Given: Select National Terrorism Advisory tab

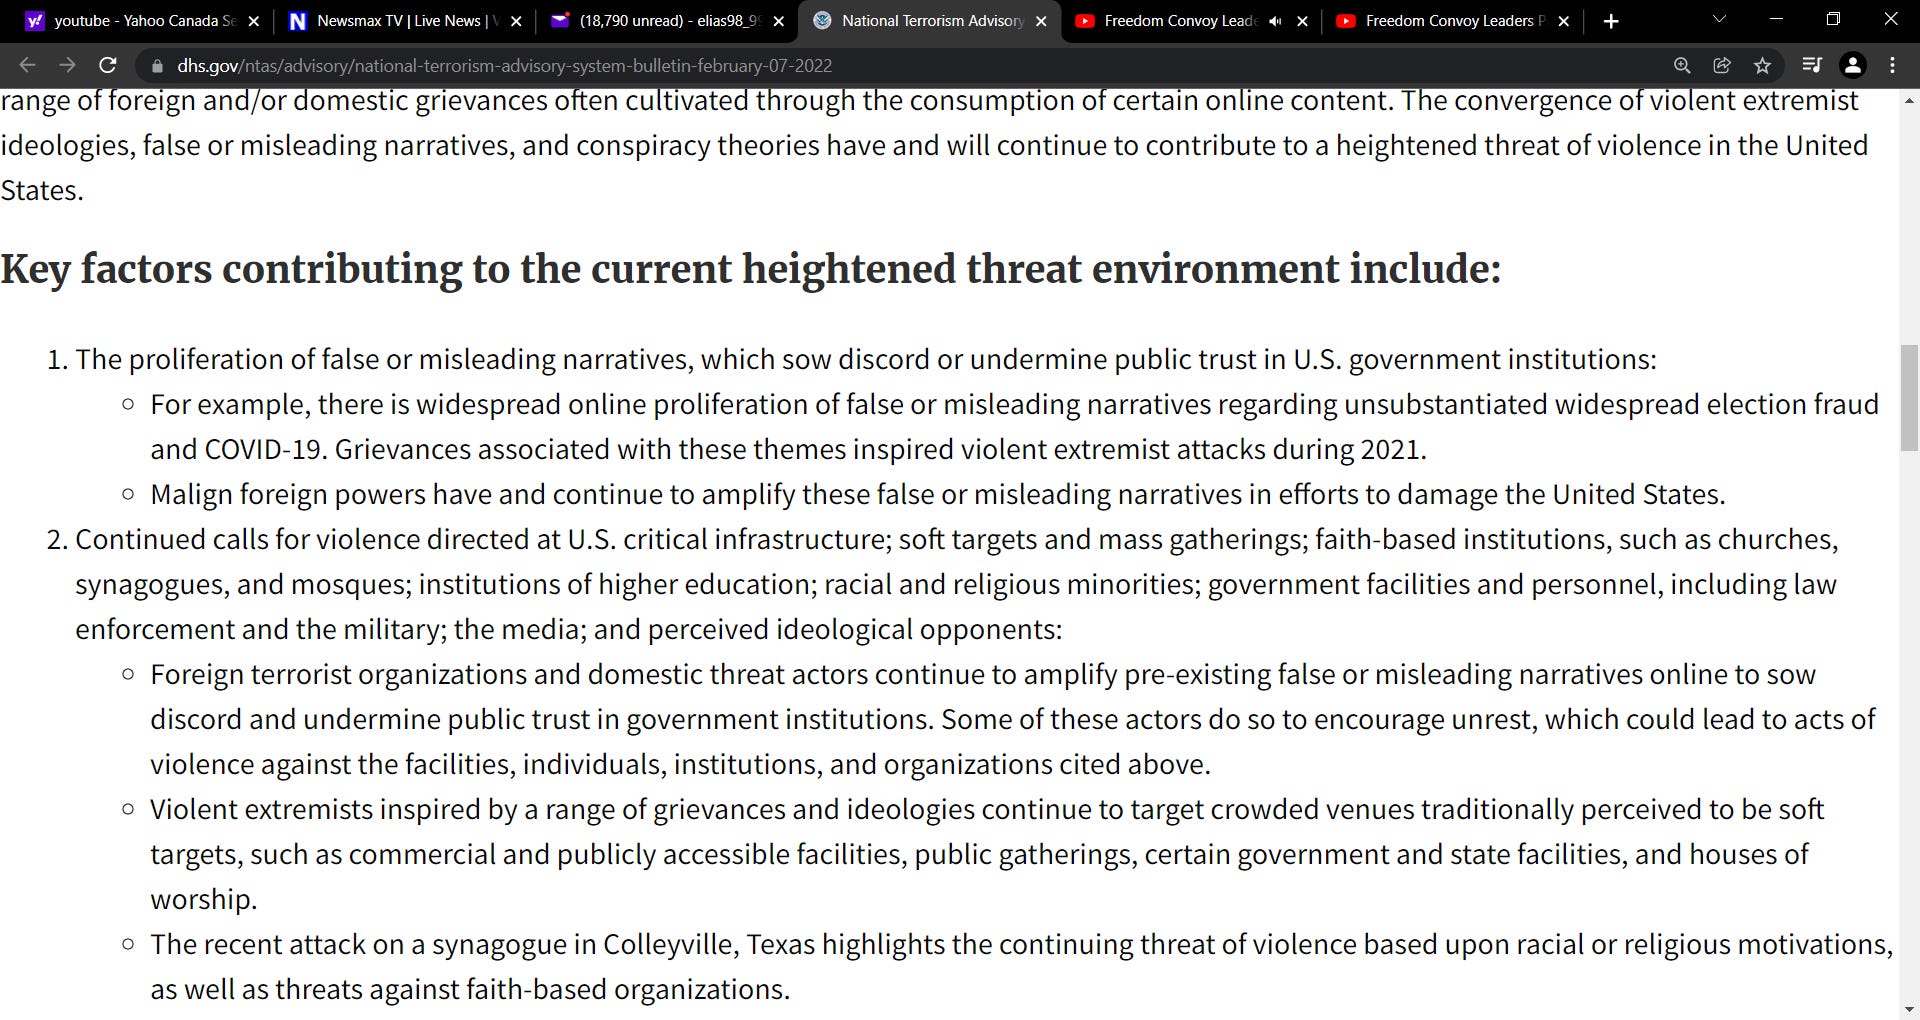Looking at the screenshot, I should [930, 21].
